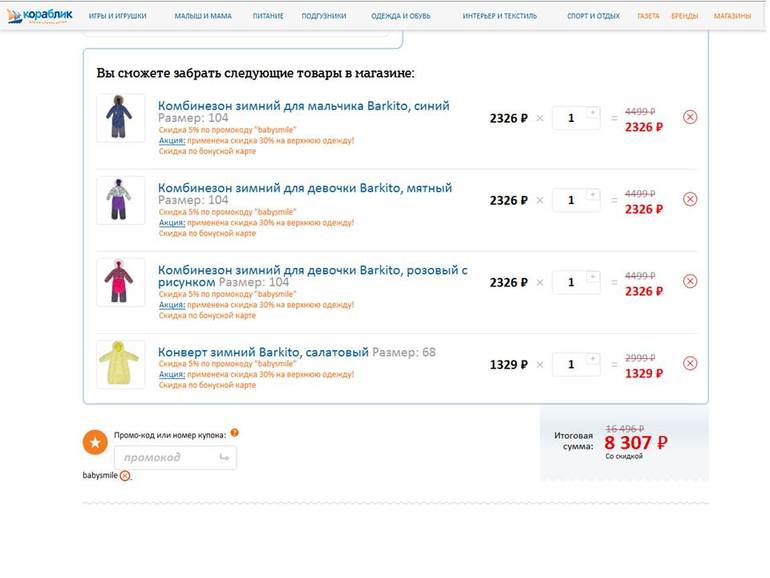Open the Магазины link
770x578 pixels.
[732, 16]
